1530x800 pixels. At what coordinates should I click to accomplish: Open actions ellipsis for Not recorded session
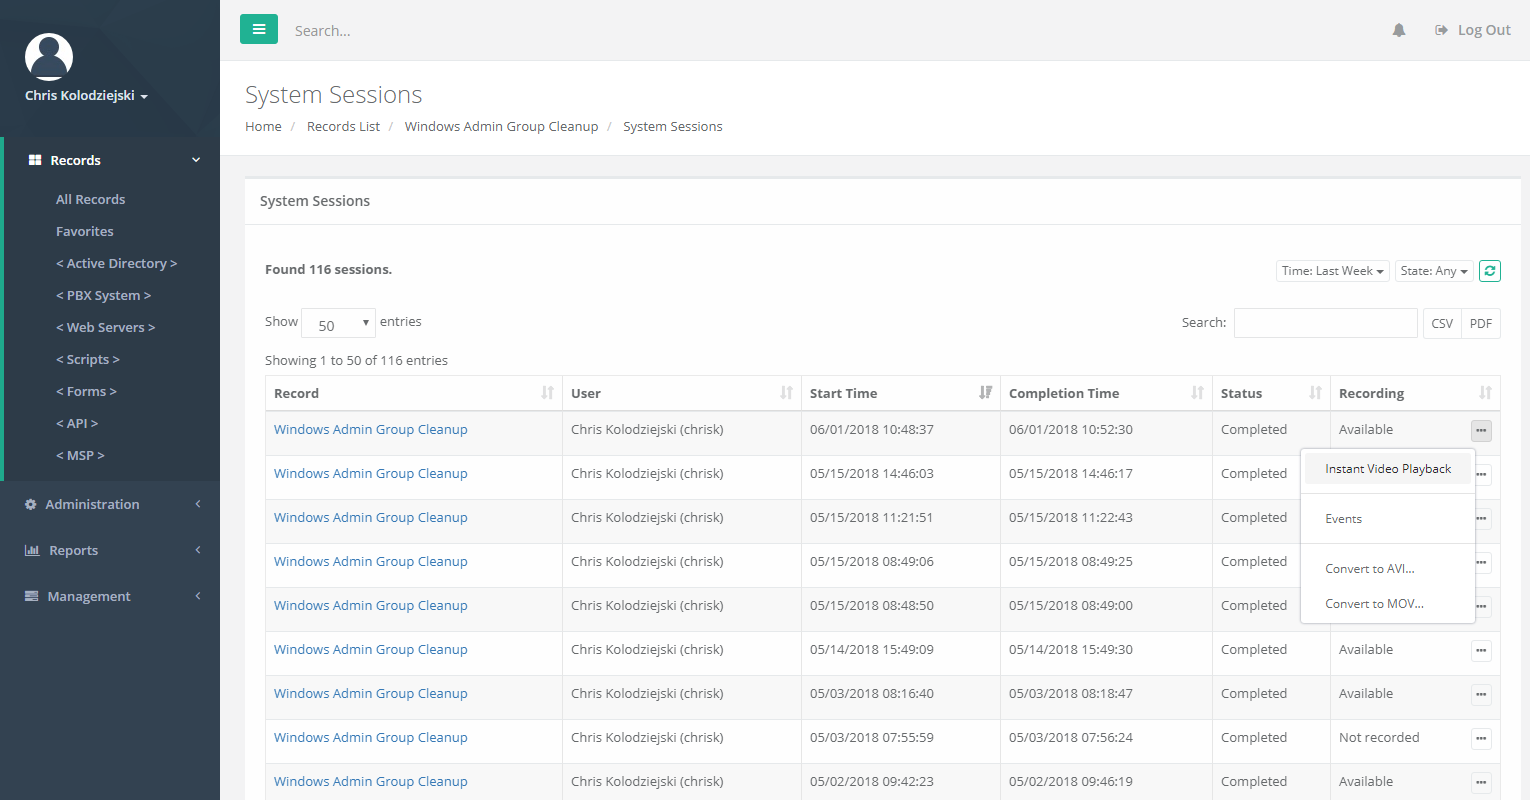[x=1481, y=739]
